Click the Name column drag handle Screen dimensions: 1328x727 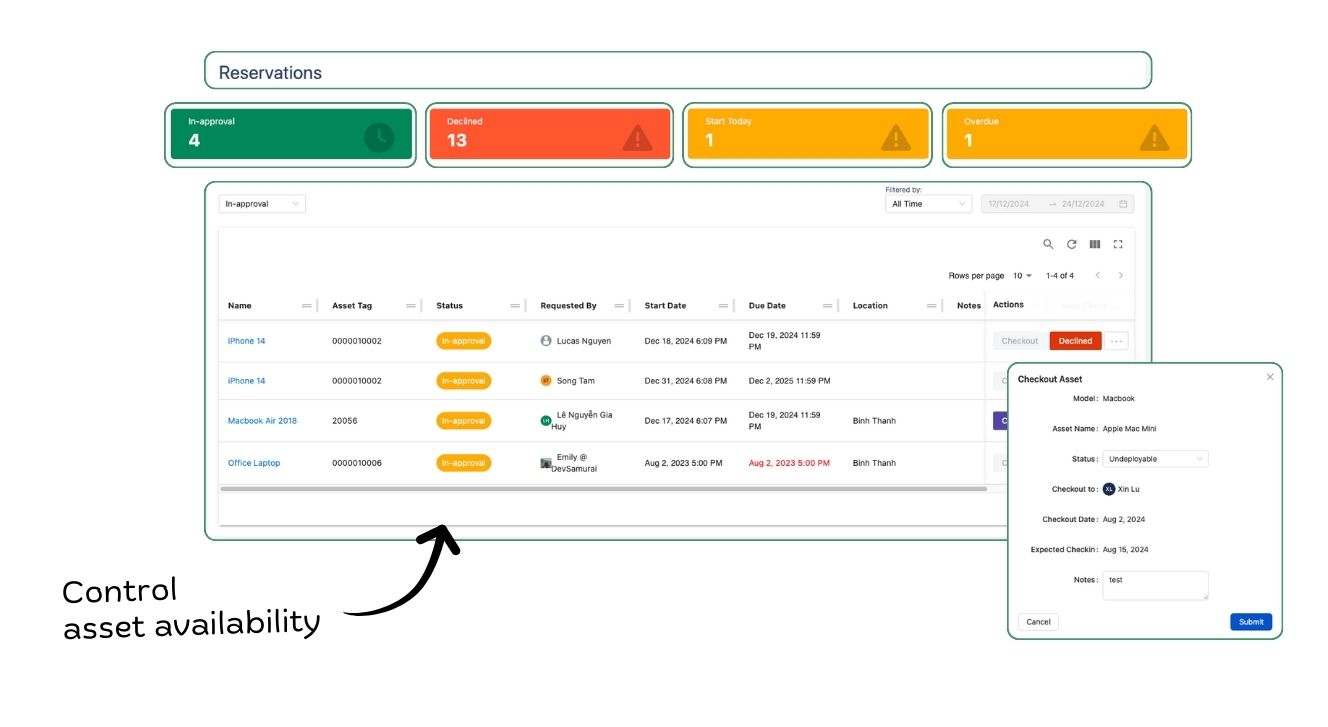307,306
